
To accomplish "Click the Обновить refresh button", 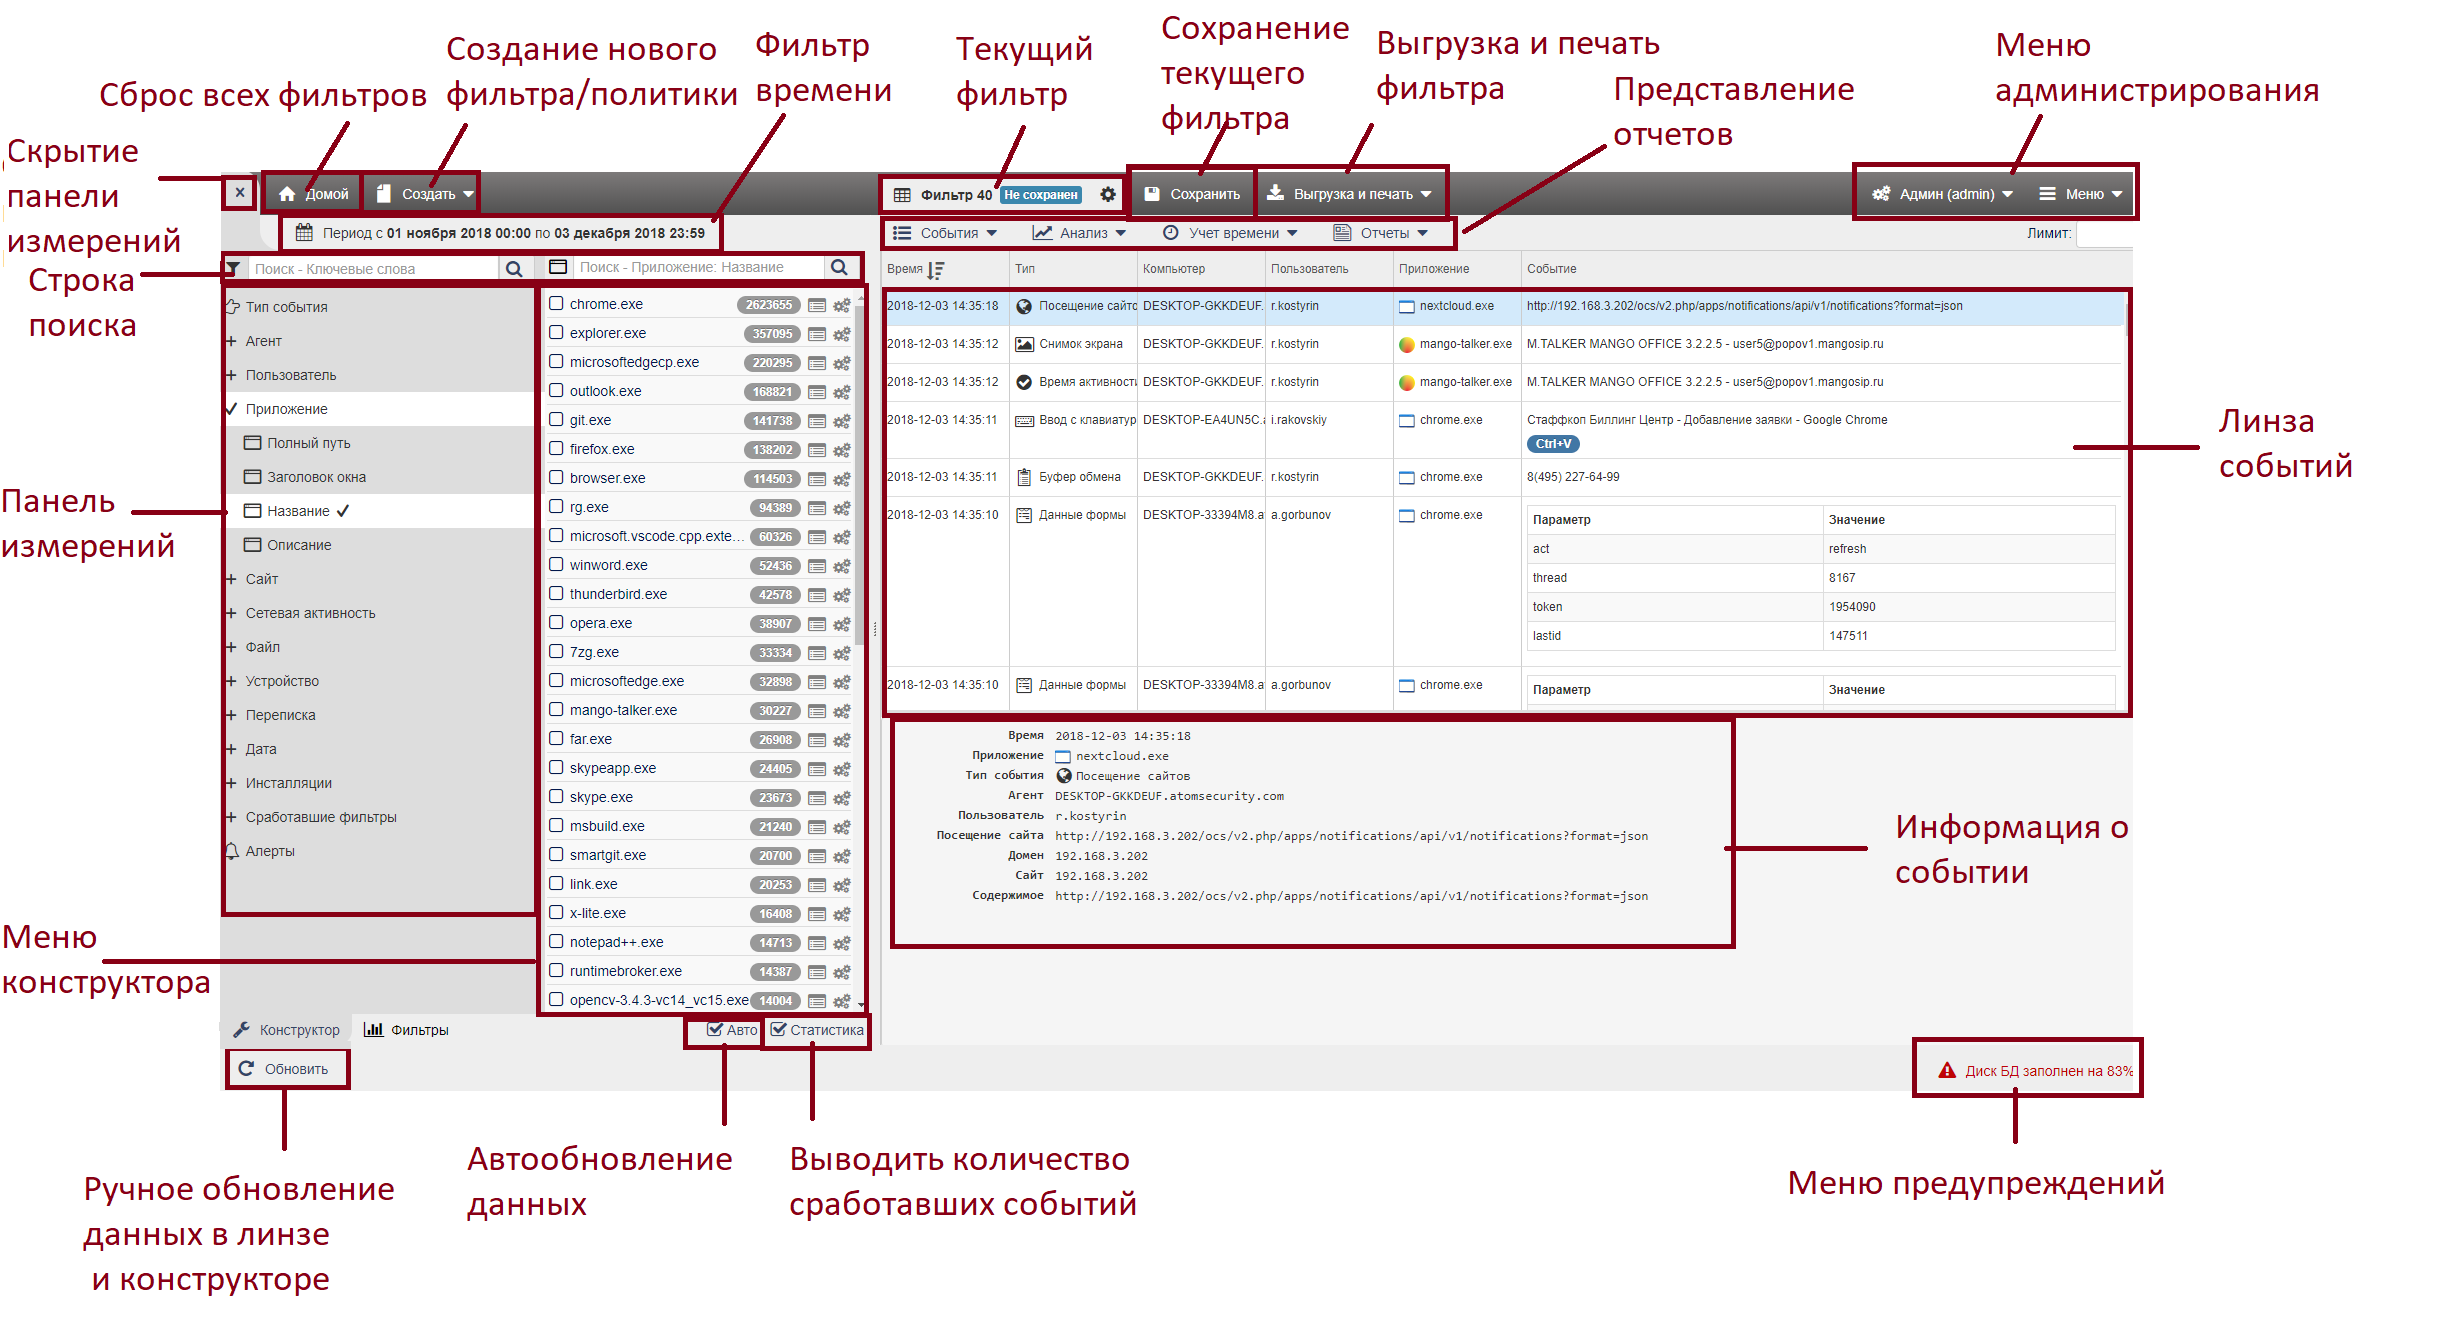I will (285, 1069).
